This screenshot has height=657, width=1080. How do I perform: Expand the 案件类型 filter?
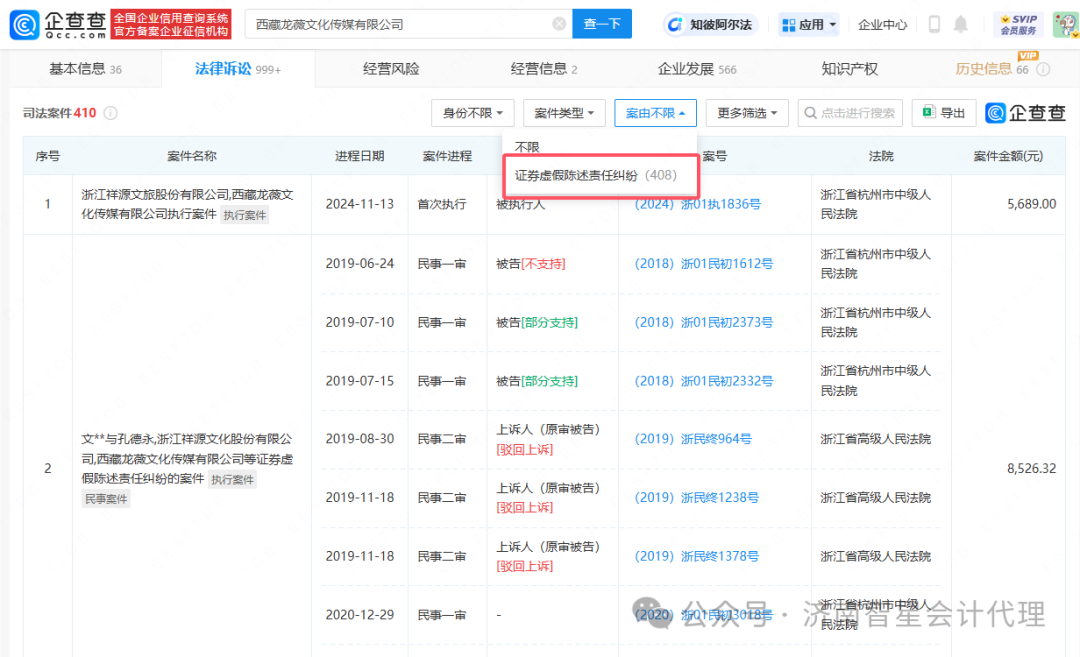(x=564, y=113)
